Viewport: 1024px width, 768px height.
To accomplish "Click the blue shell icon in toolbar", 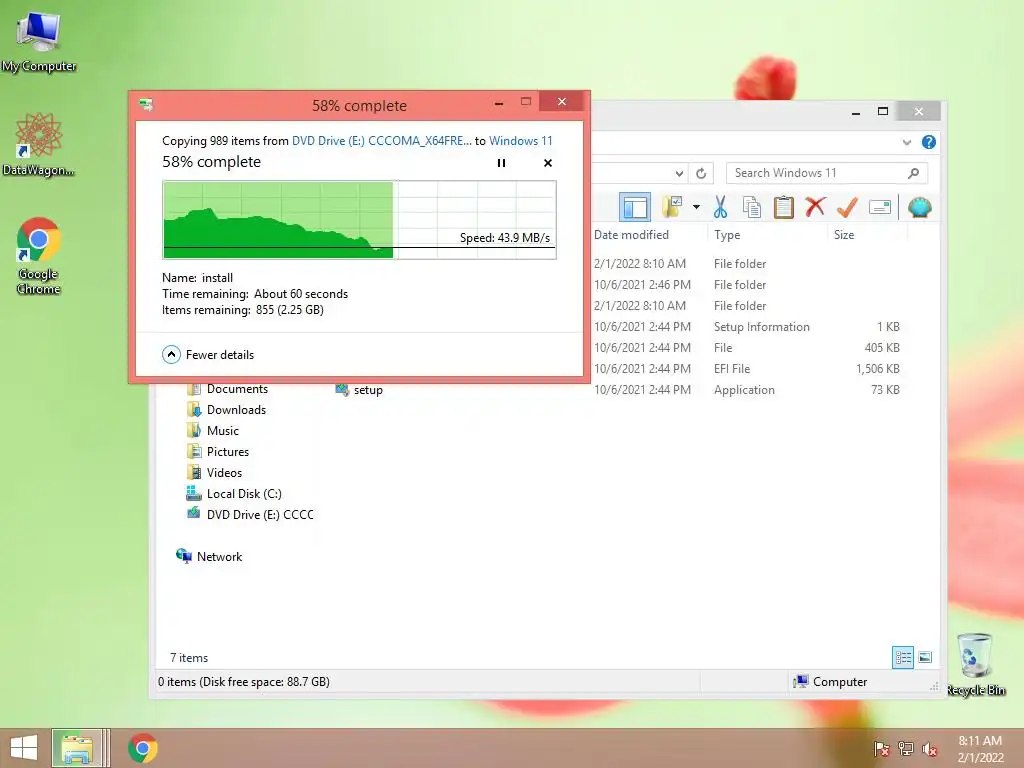I will [920, 207].
